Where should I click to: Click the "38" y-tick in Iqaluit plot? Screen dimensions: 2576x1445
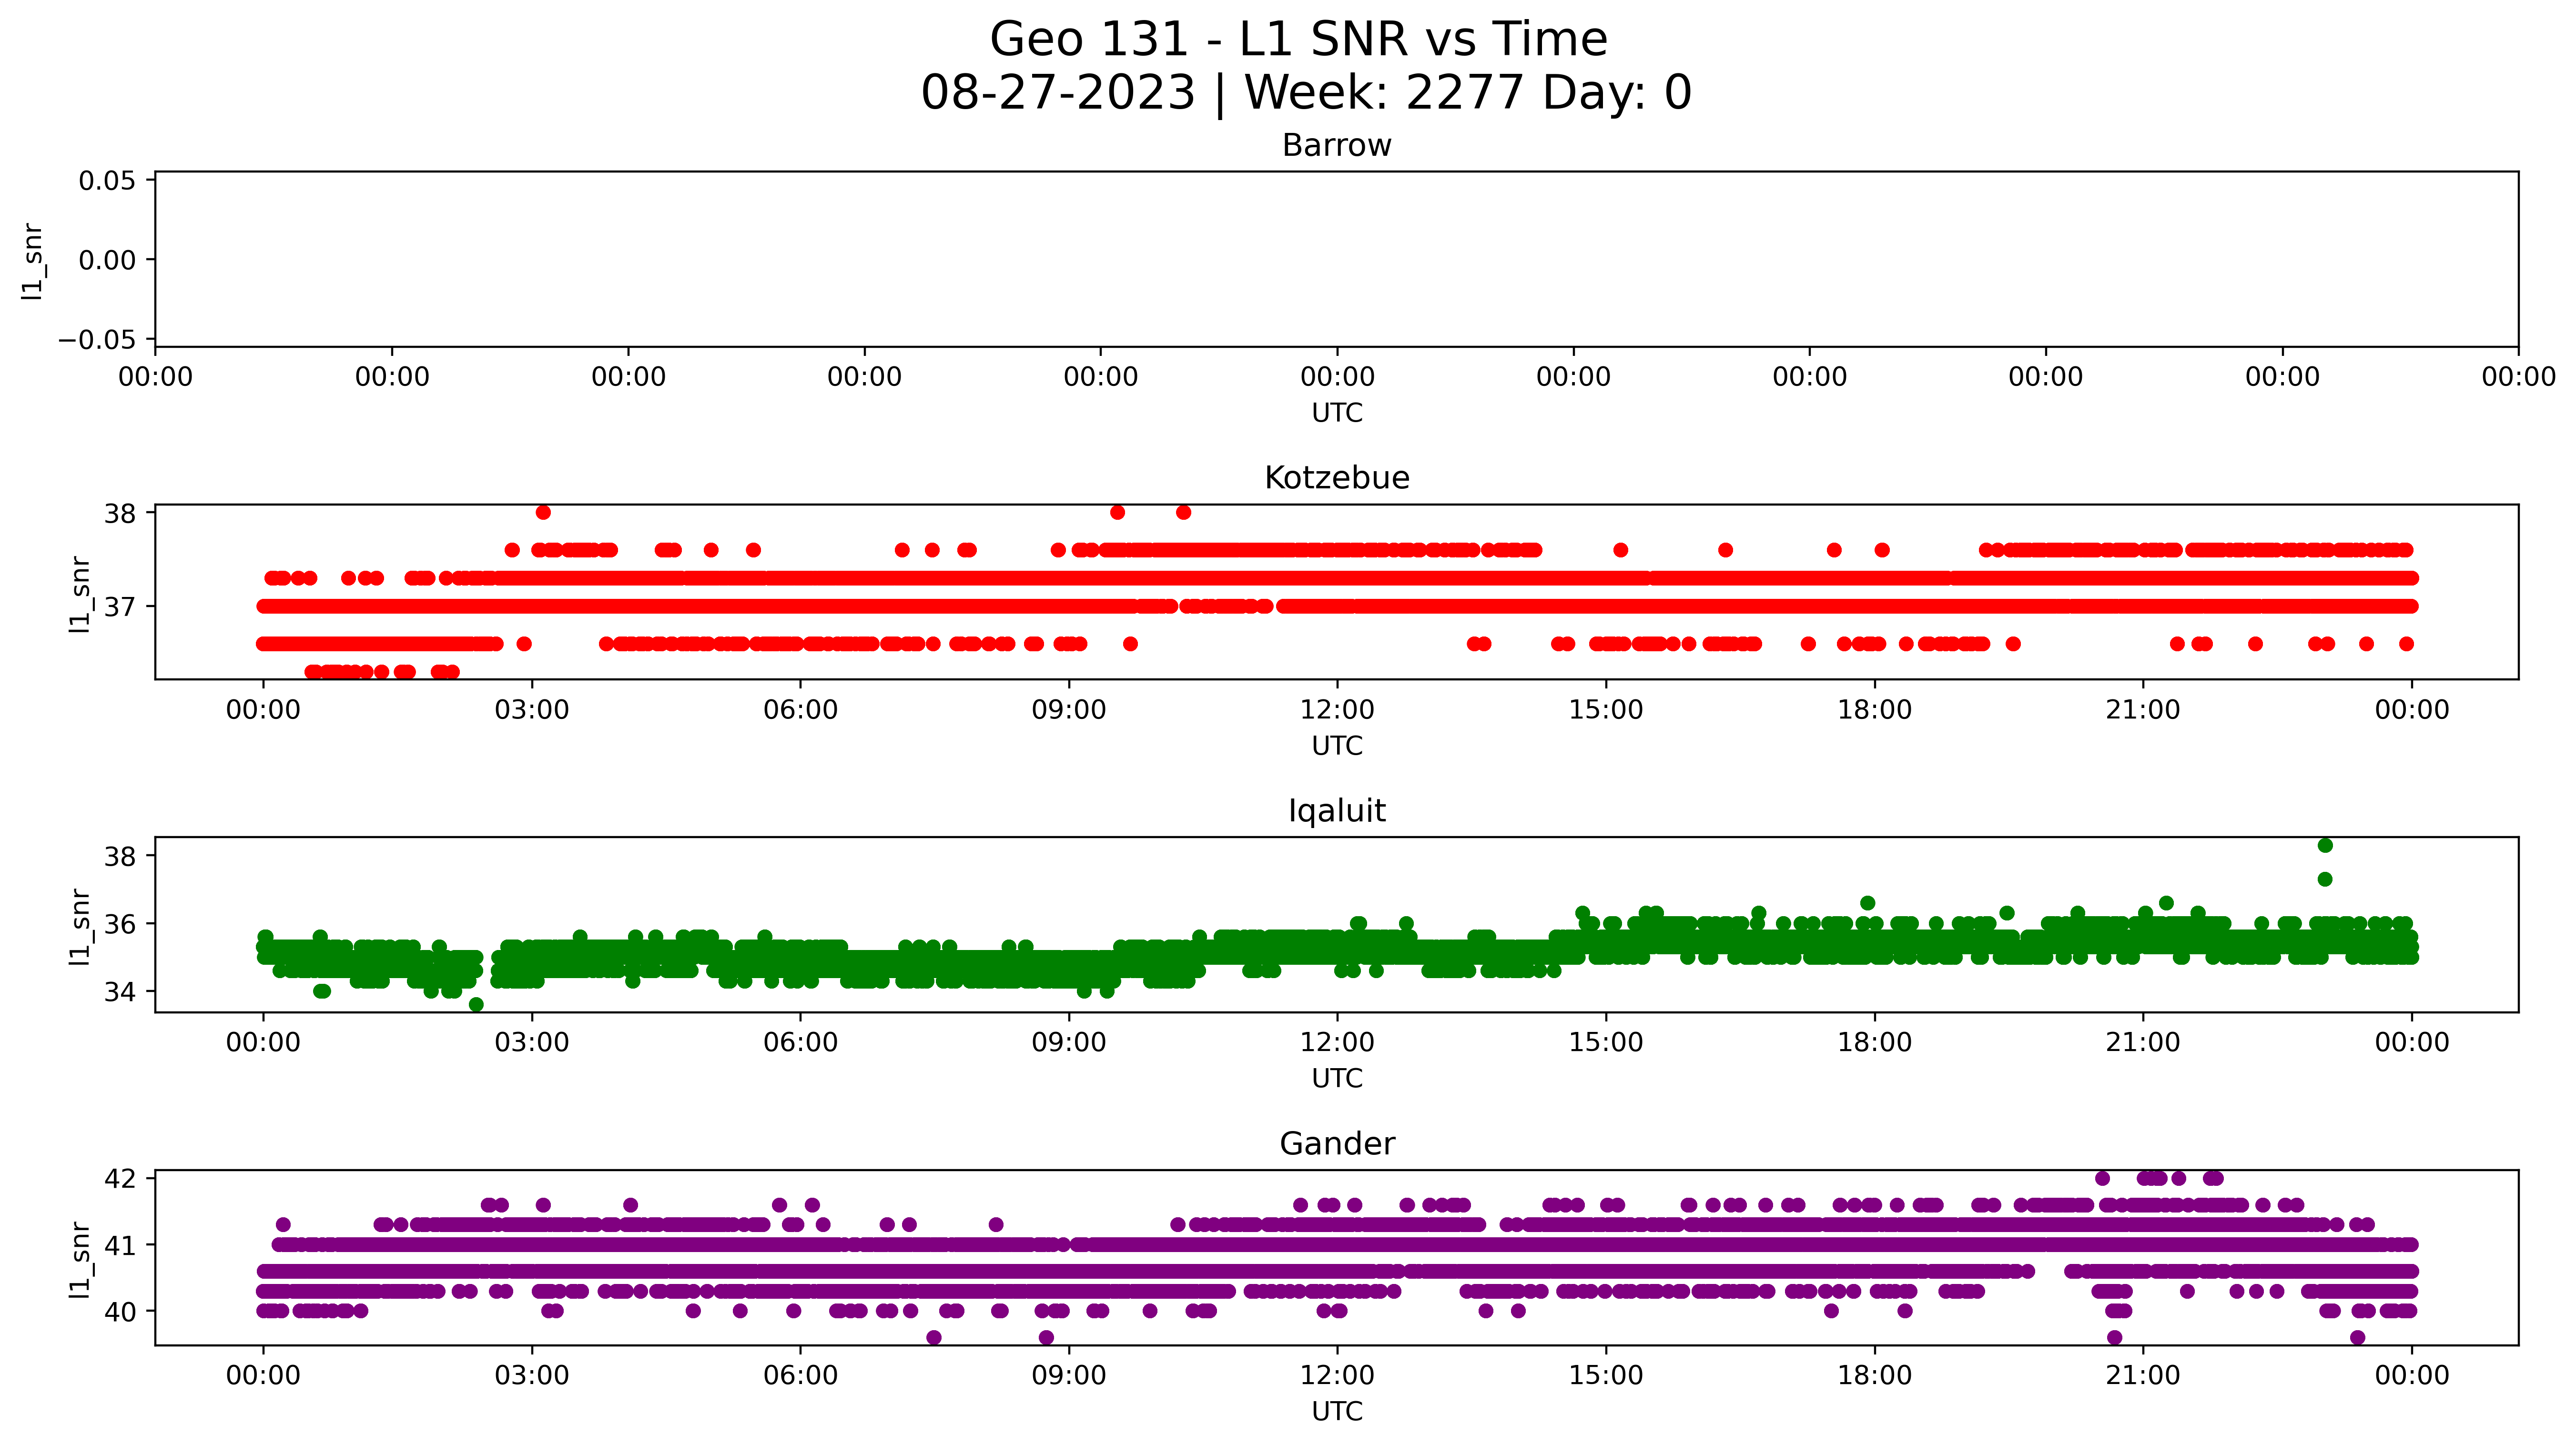coord(120,857)
